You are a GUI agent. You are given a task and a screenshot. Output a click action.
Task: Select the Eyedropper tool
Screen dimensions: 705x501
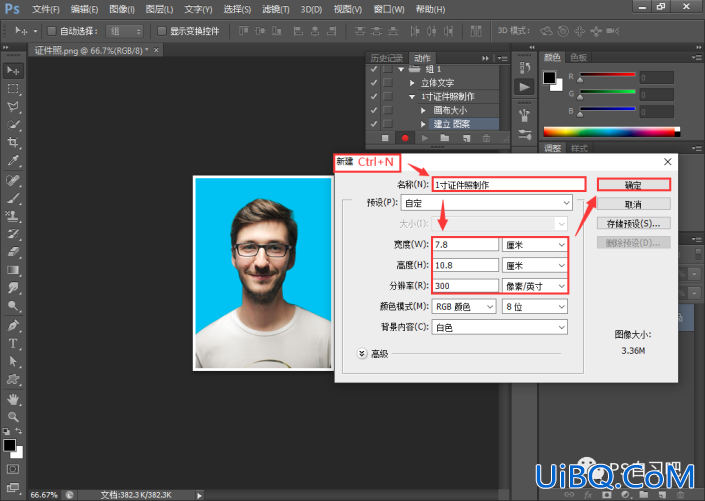point(13,161)
